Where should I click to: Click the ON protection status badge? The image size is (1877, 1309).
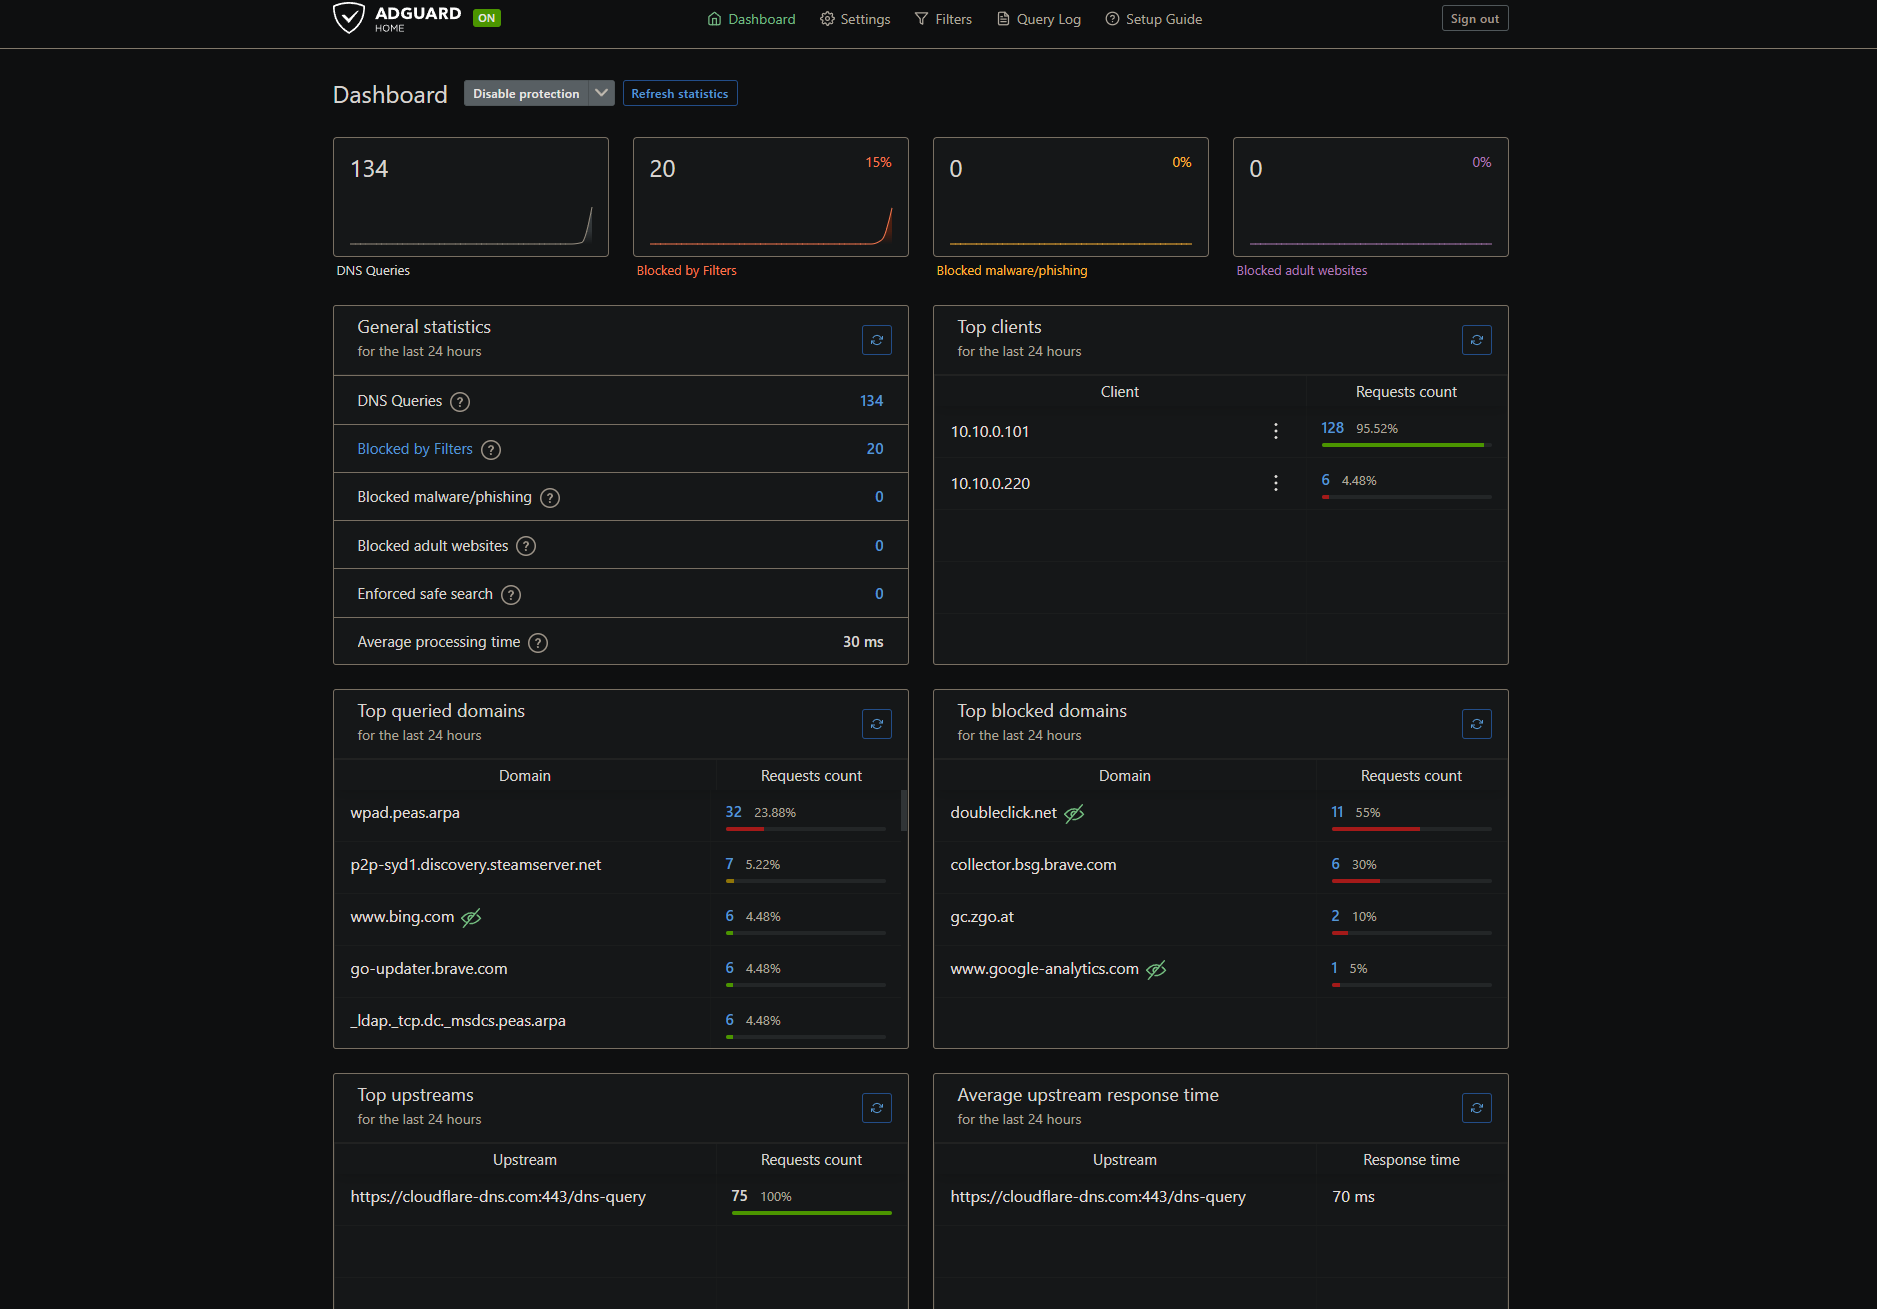point(487,18)
